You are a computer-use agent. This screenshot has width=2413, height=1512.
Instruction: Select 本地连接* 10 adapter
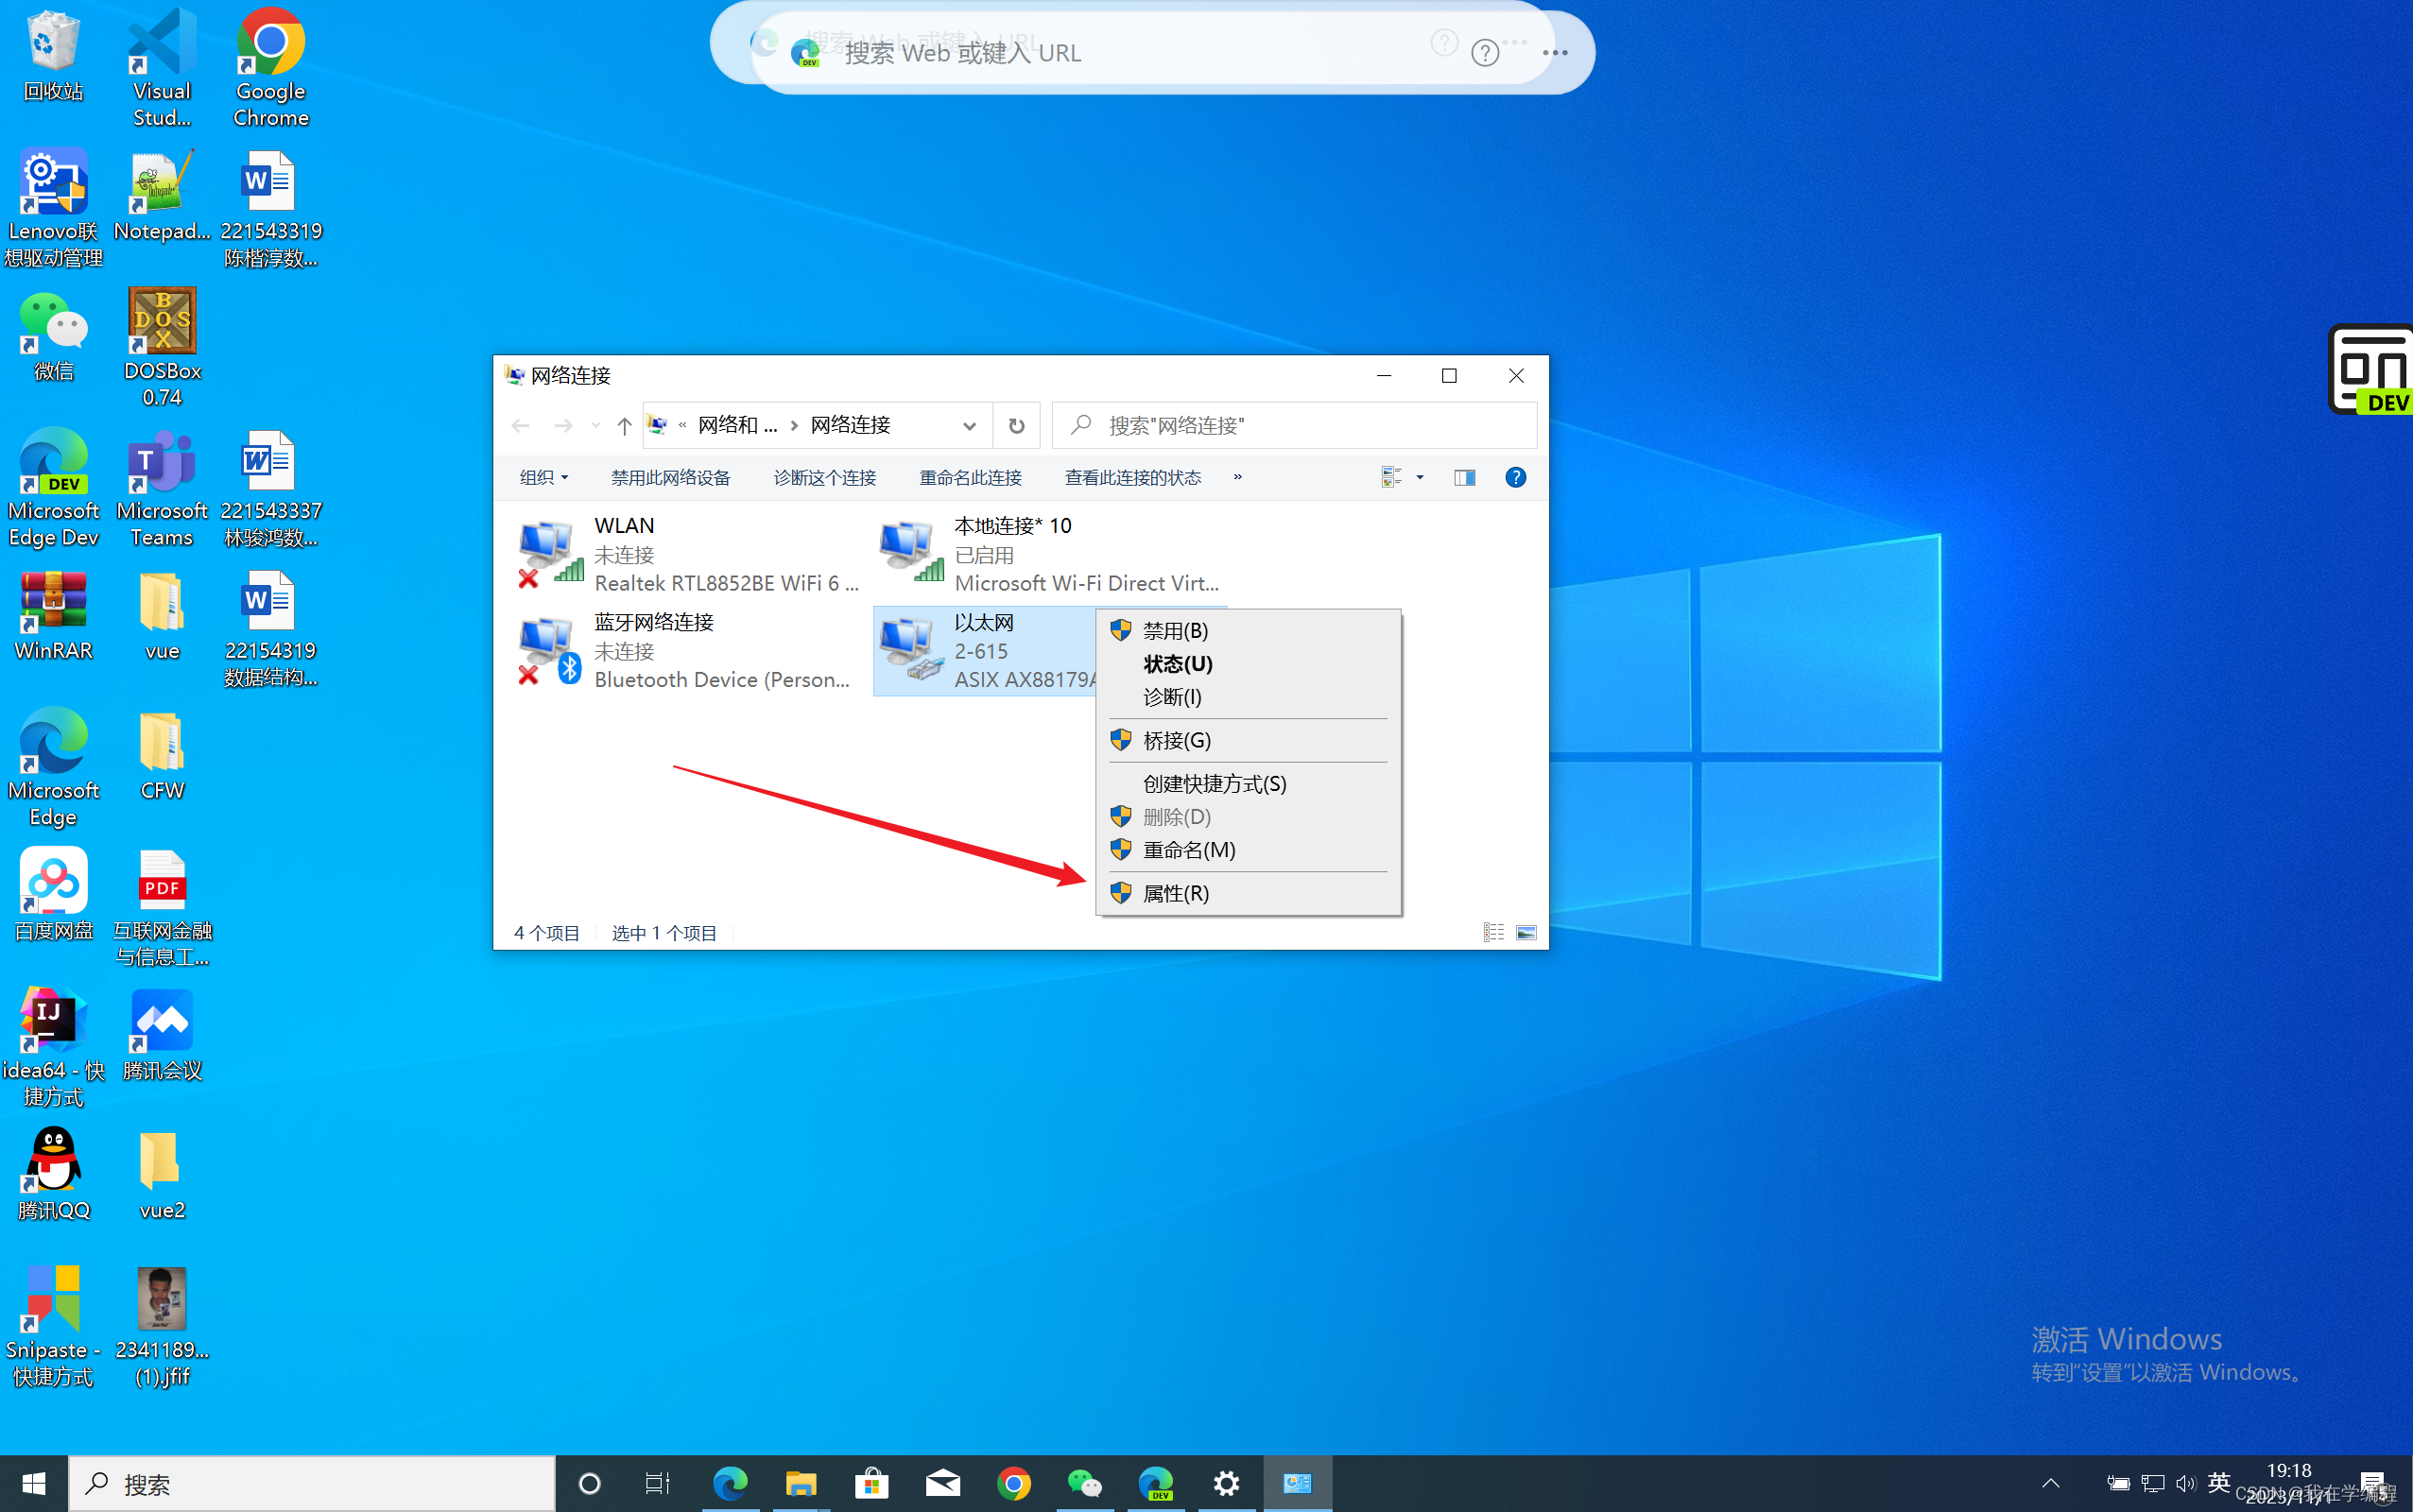click(1050, 554)
